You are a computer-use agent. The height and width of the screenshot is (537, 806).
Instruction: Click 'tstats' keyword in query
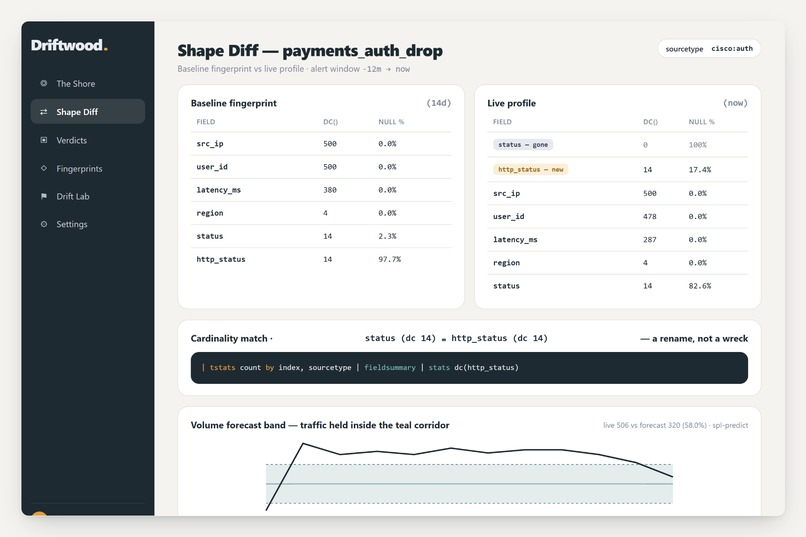coord(222,367)
